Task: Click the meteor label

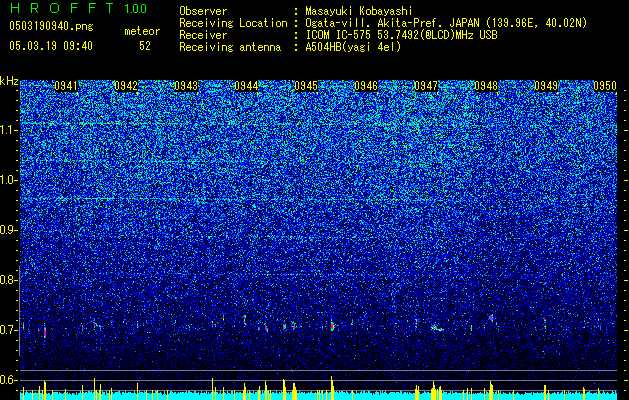Action: 142,31
